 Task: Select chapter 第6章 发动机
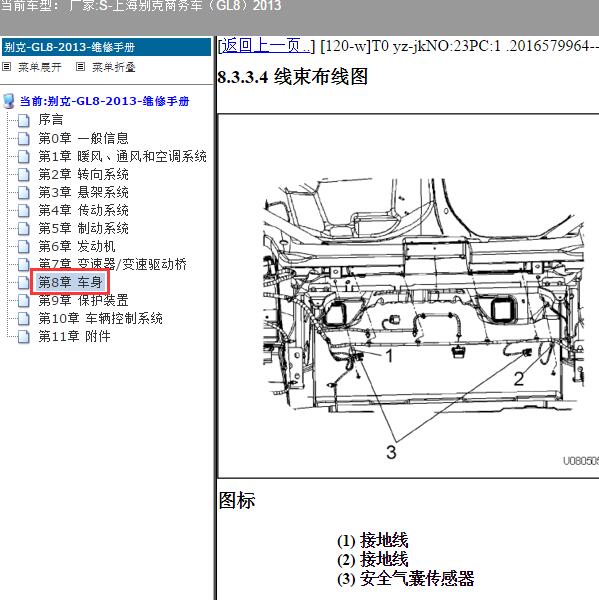pyautogui.click(x=77, y=246)
